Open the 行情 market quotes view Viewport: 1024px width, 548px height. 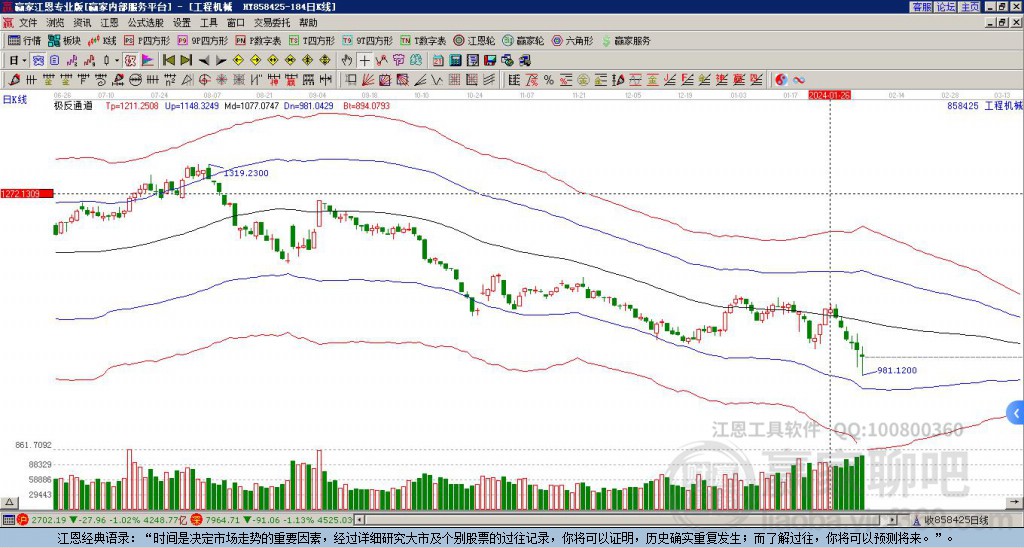click(x=24, y=40)
